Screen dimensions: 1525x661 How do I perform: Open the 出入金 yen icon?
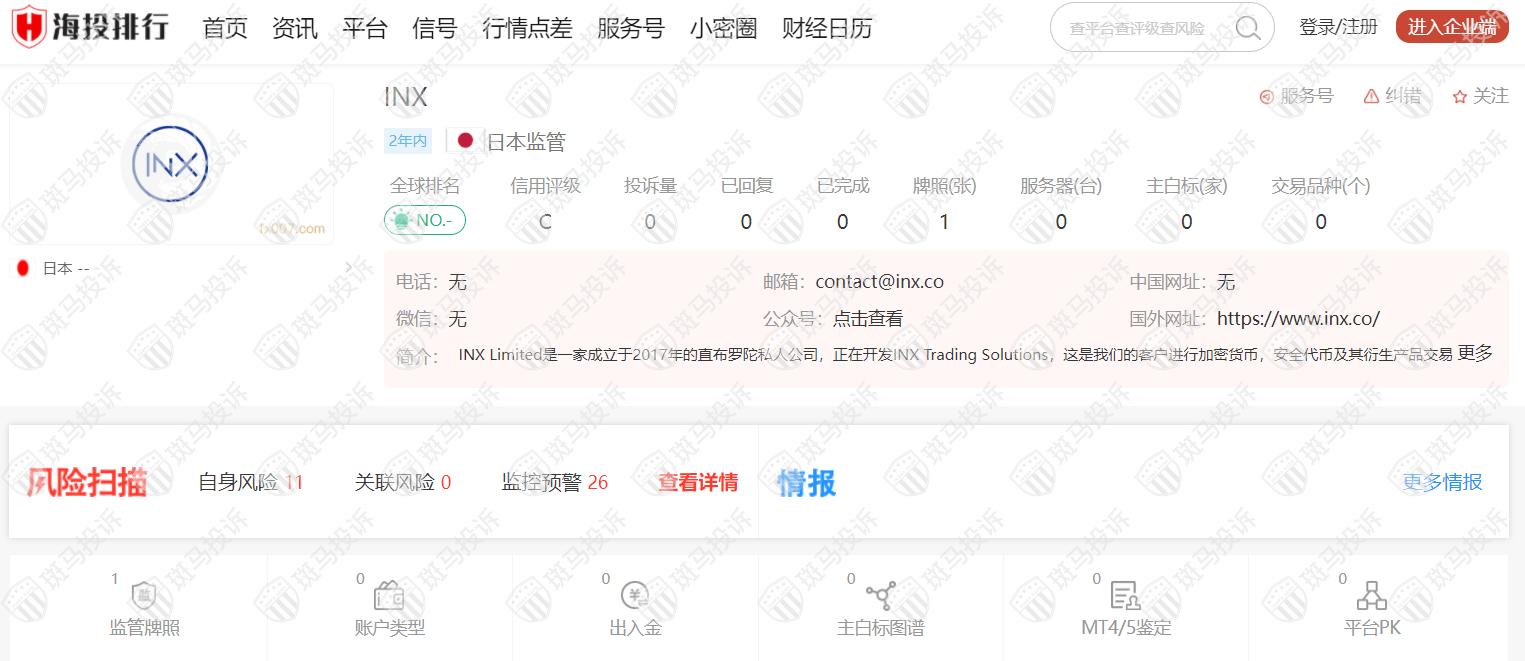[635, 596]
